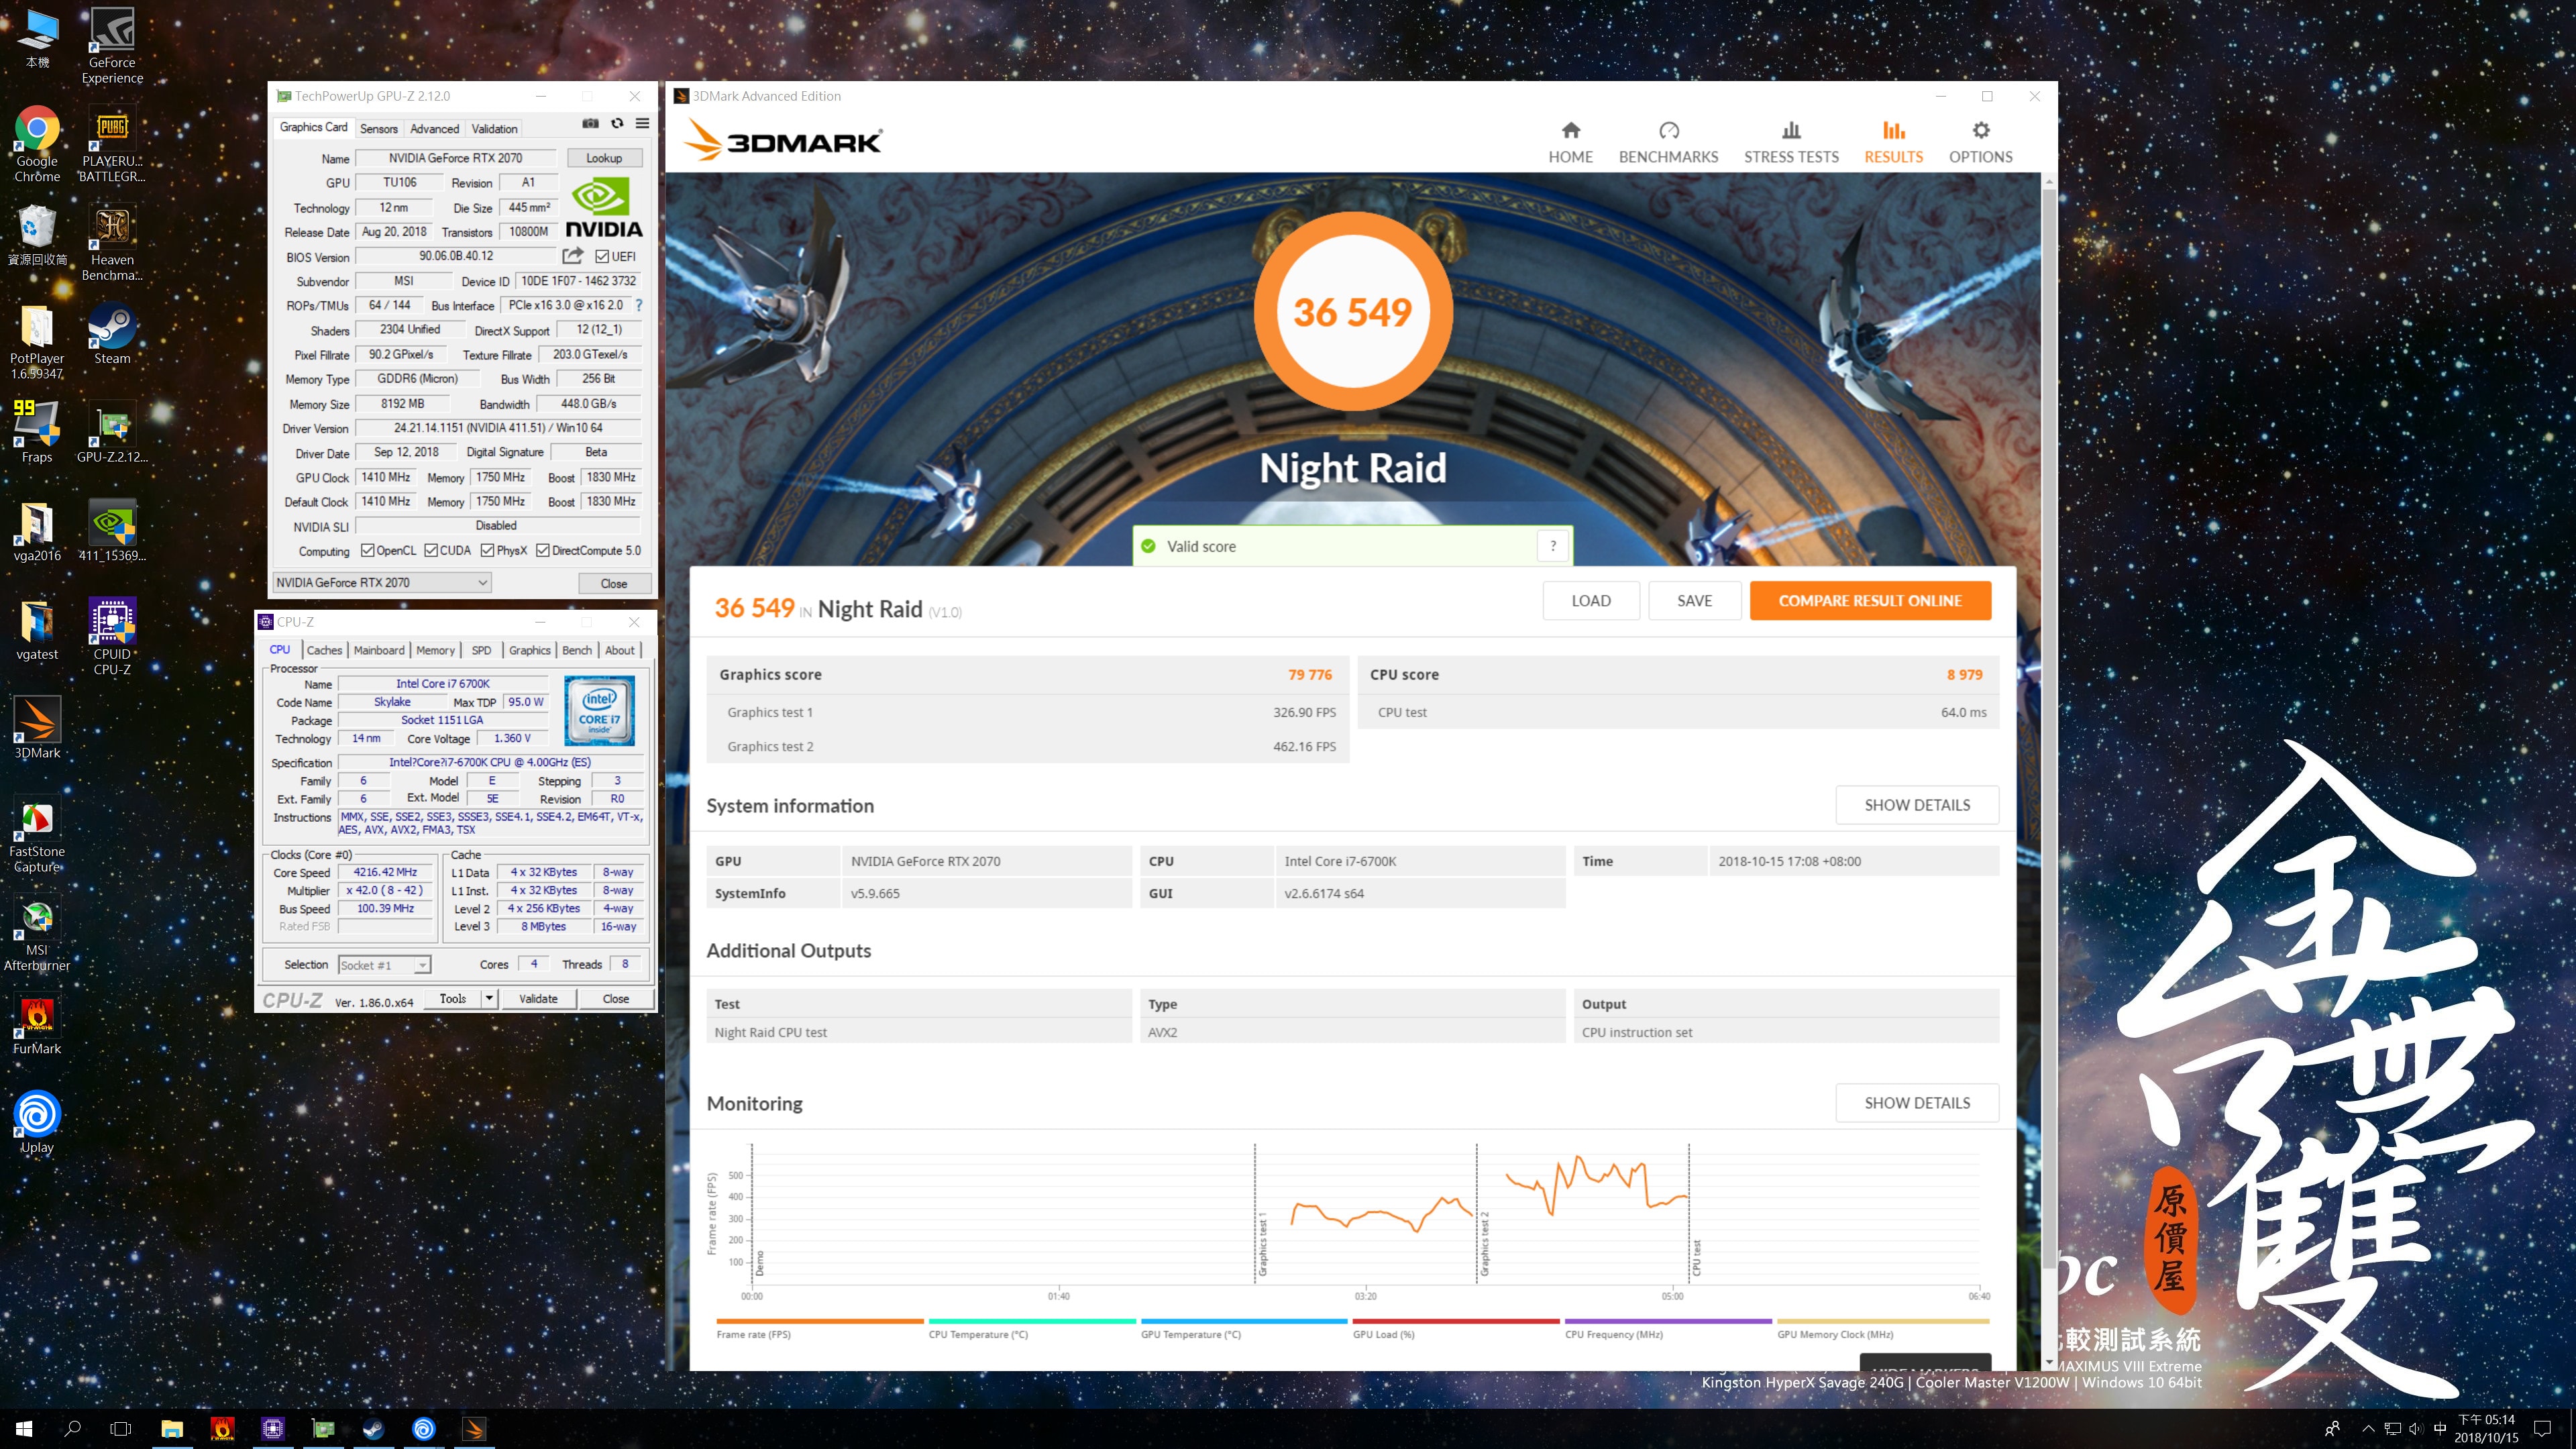
Task: Click the GPU-Z screenshot camera icon
Action: coord(591,123)
